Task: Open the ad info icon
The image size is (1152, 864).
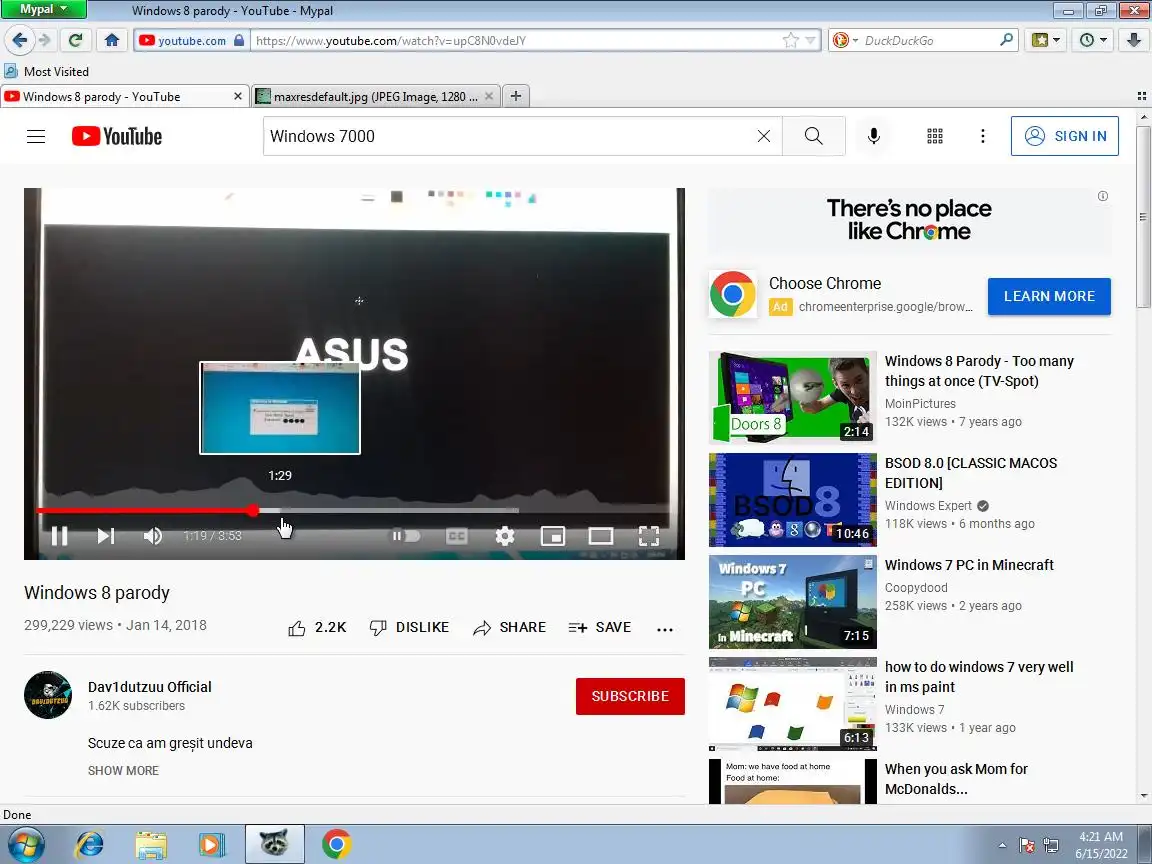Action: [1103, 196]
